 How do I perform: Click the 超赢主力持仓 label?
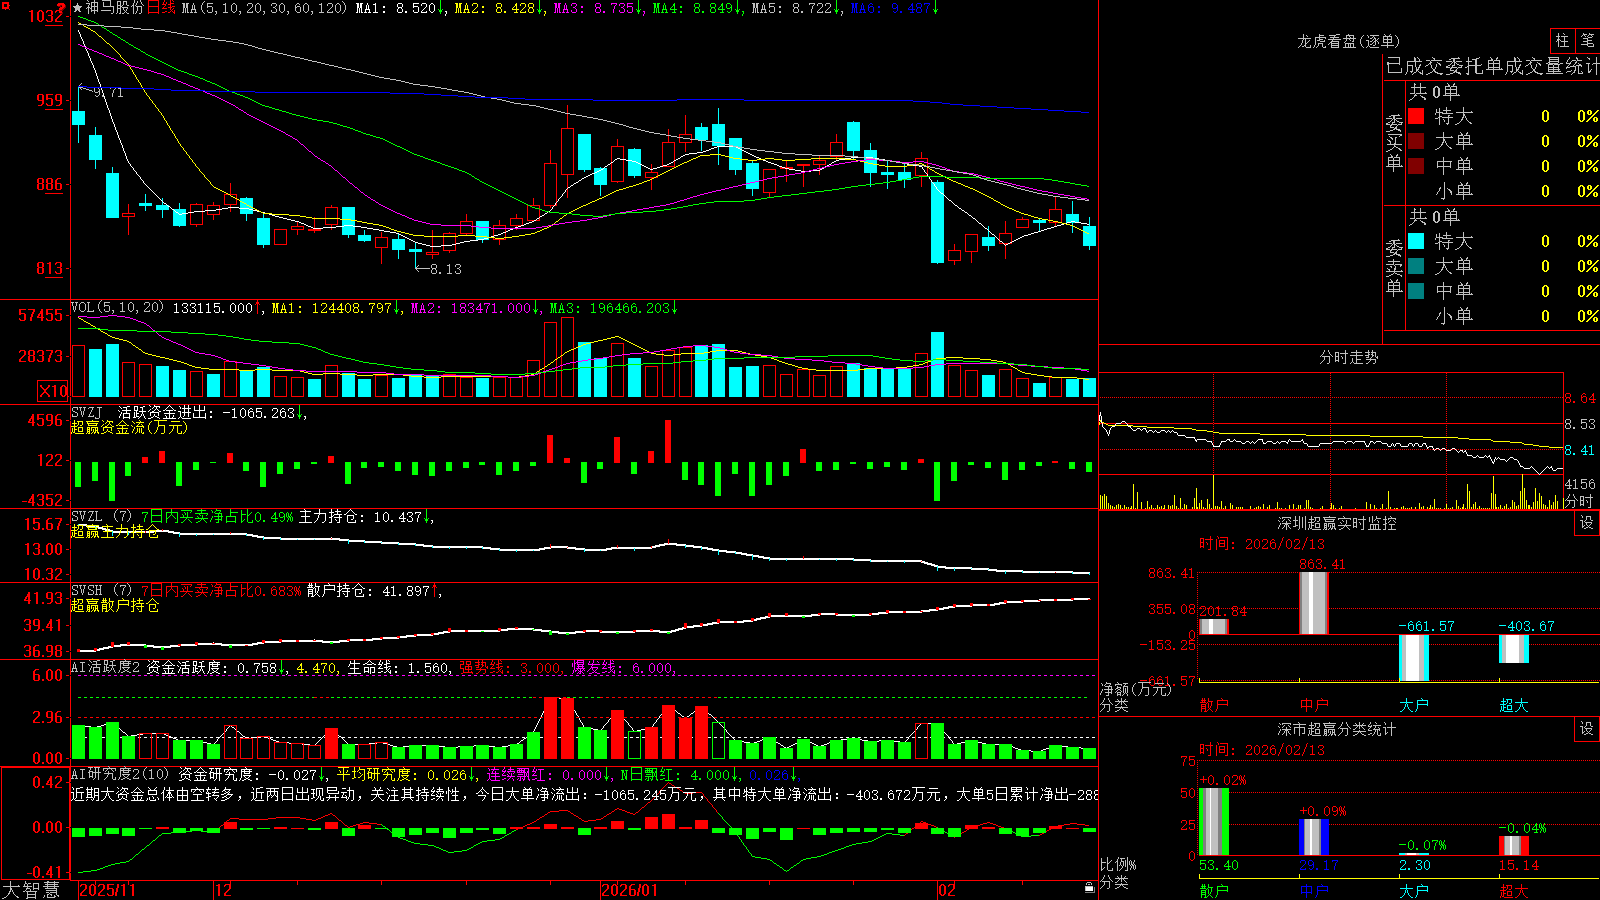tap(115, 532)
